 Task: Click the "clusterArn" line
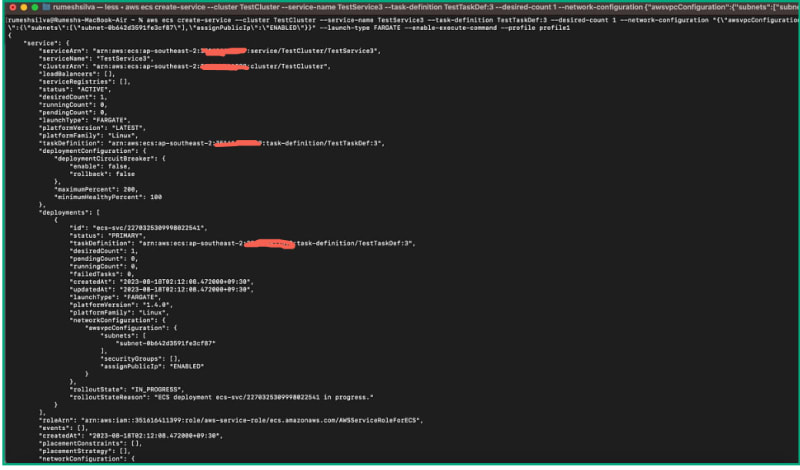click(x=184, y=66)
